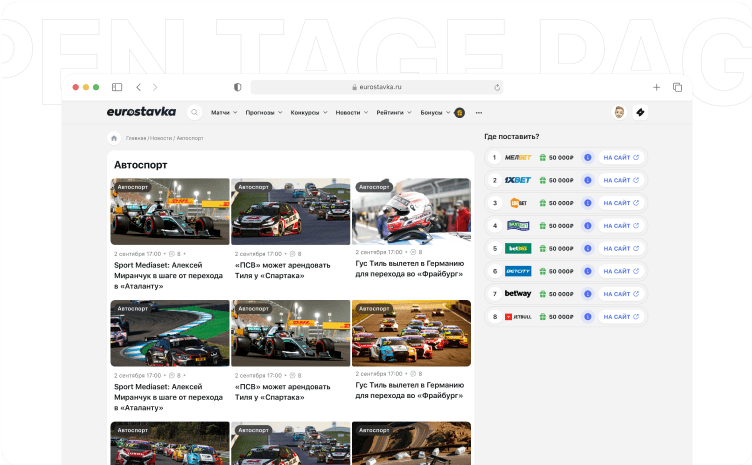Image resolution: width=752 pixels, height=465 pixels.
Task: Click the black diamond icon beside the avatar
Action: (x=641, y=113)
